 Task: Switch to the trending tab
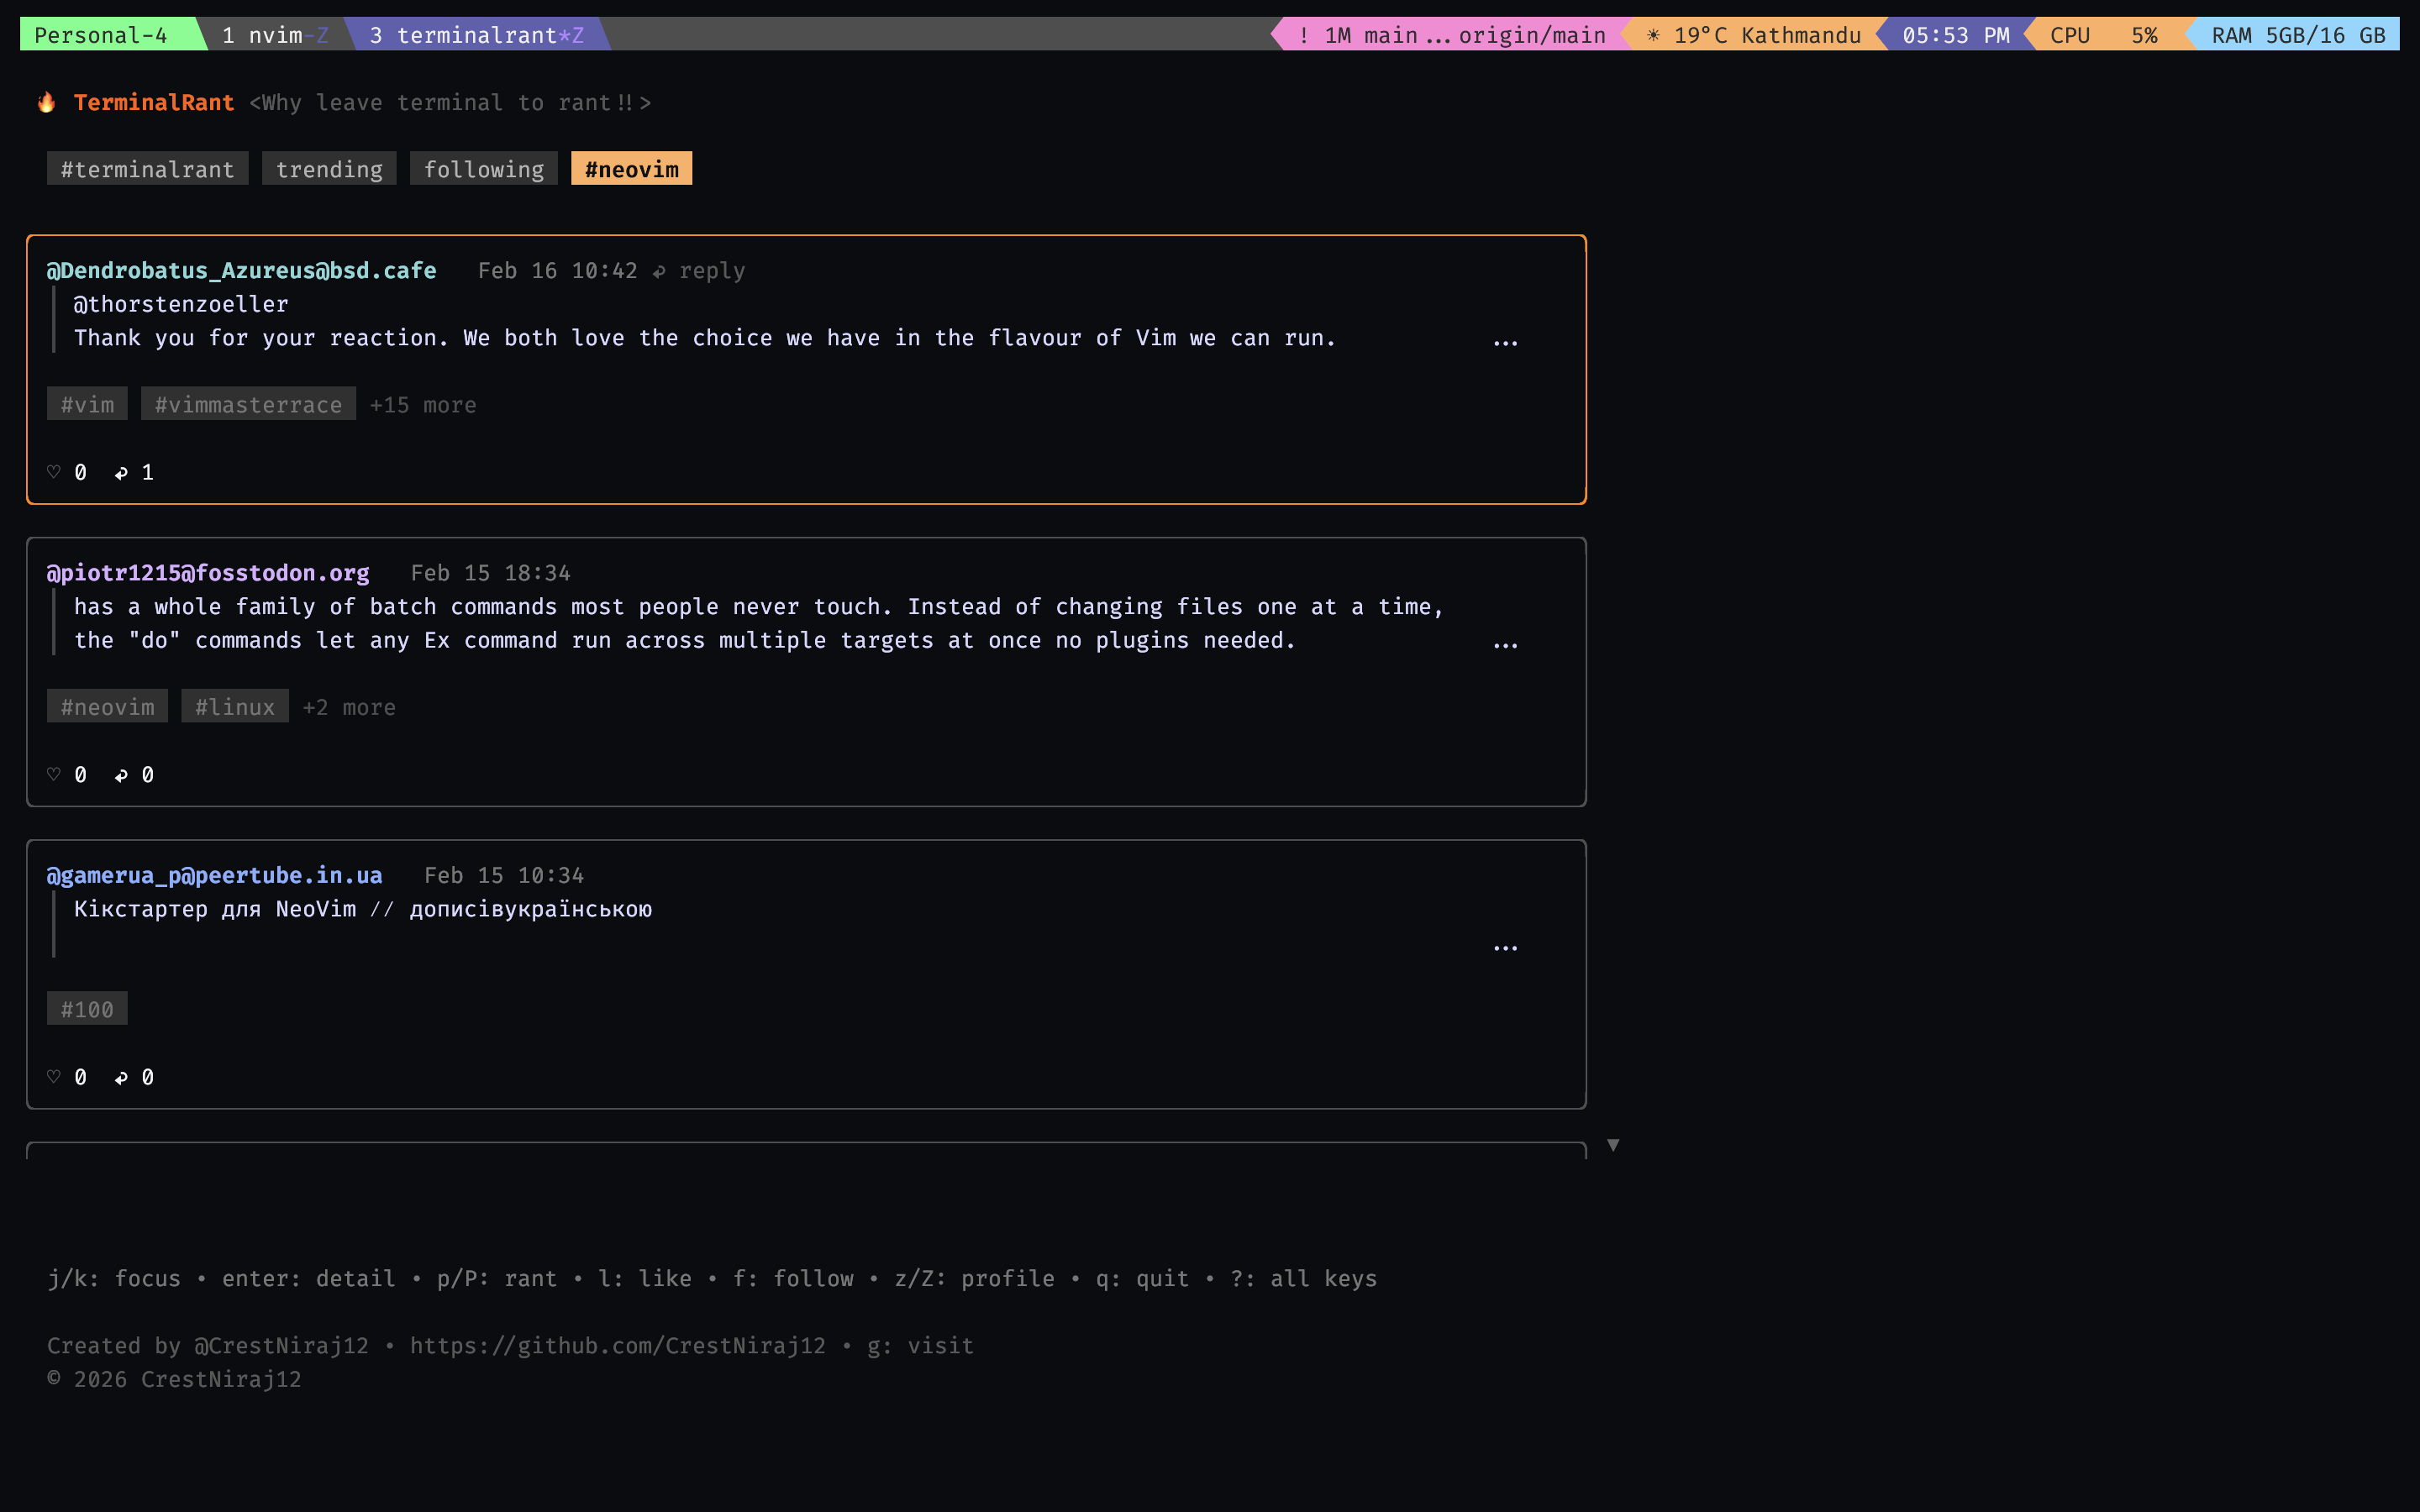point(329,168)
